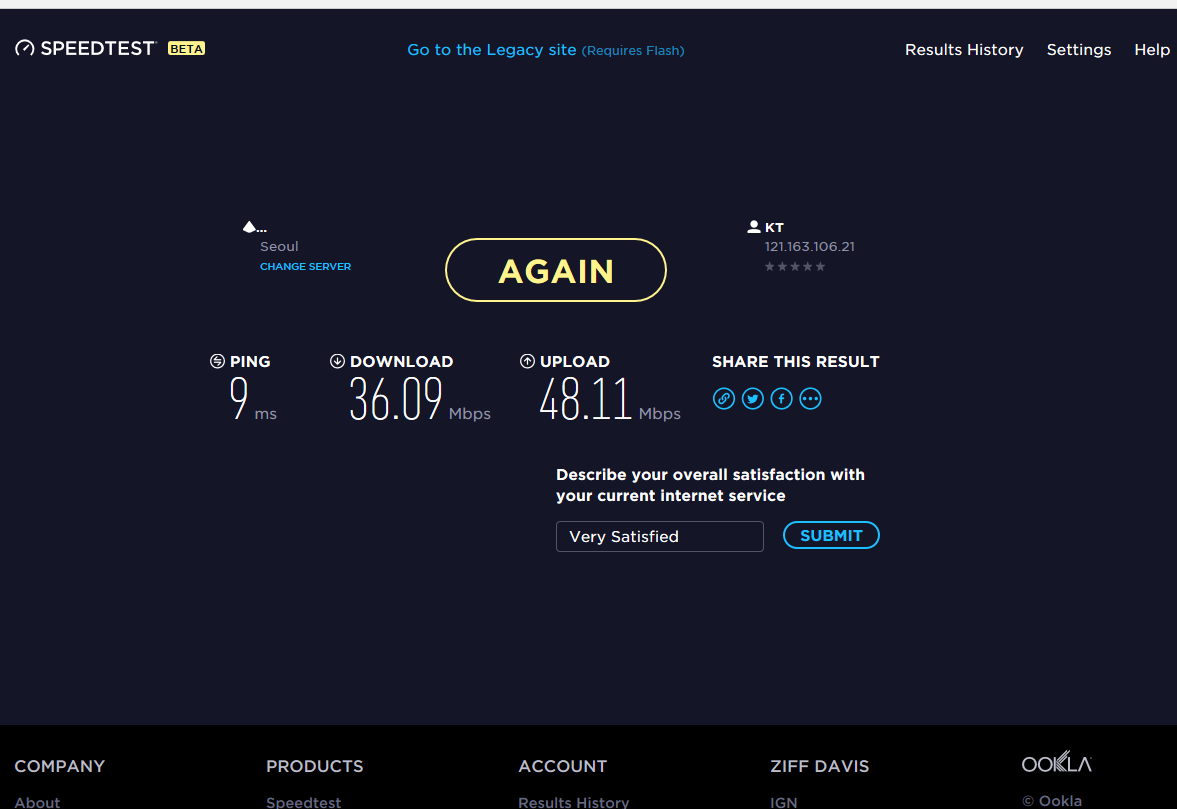Share result on Facebook icon
This screenshot has width=1177, height=809.
click(x=782, y=399)
